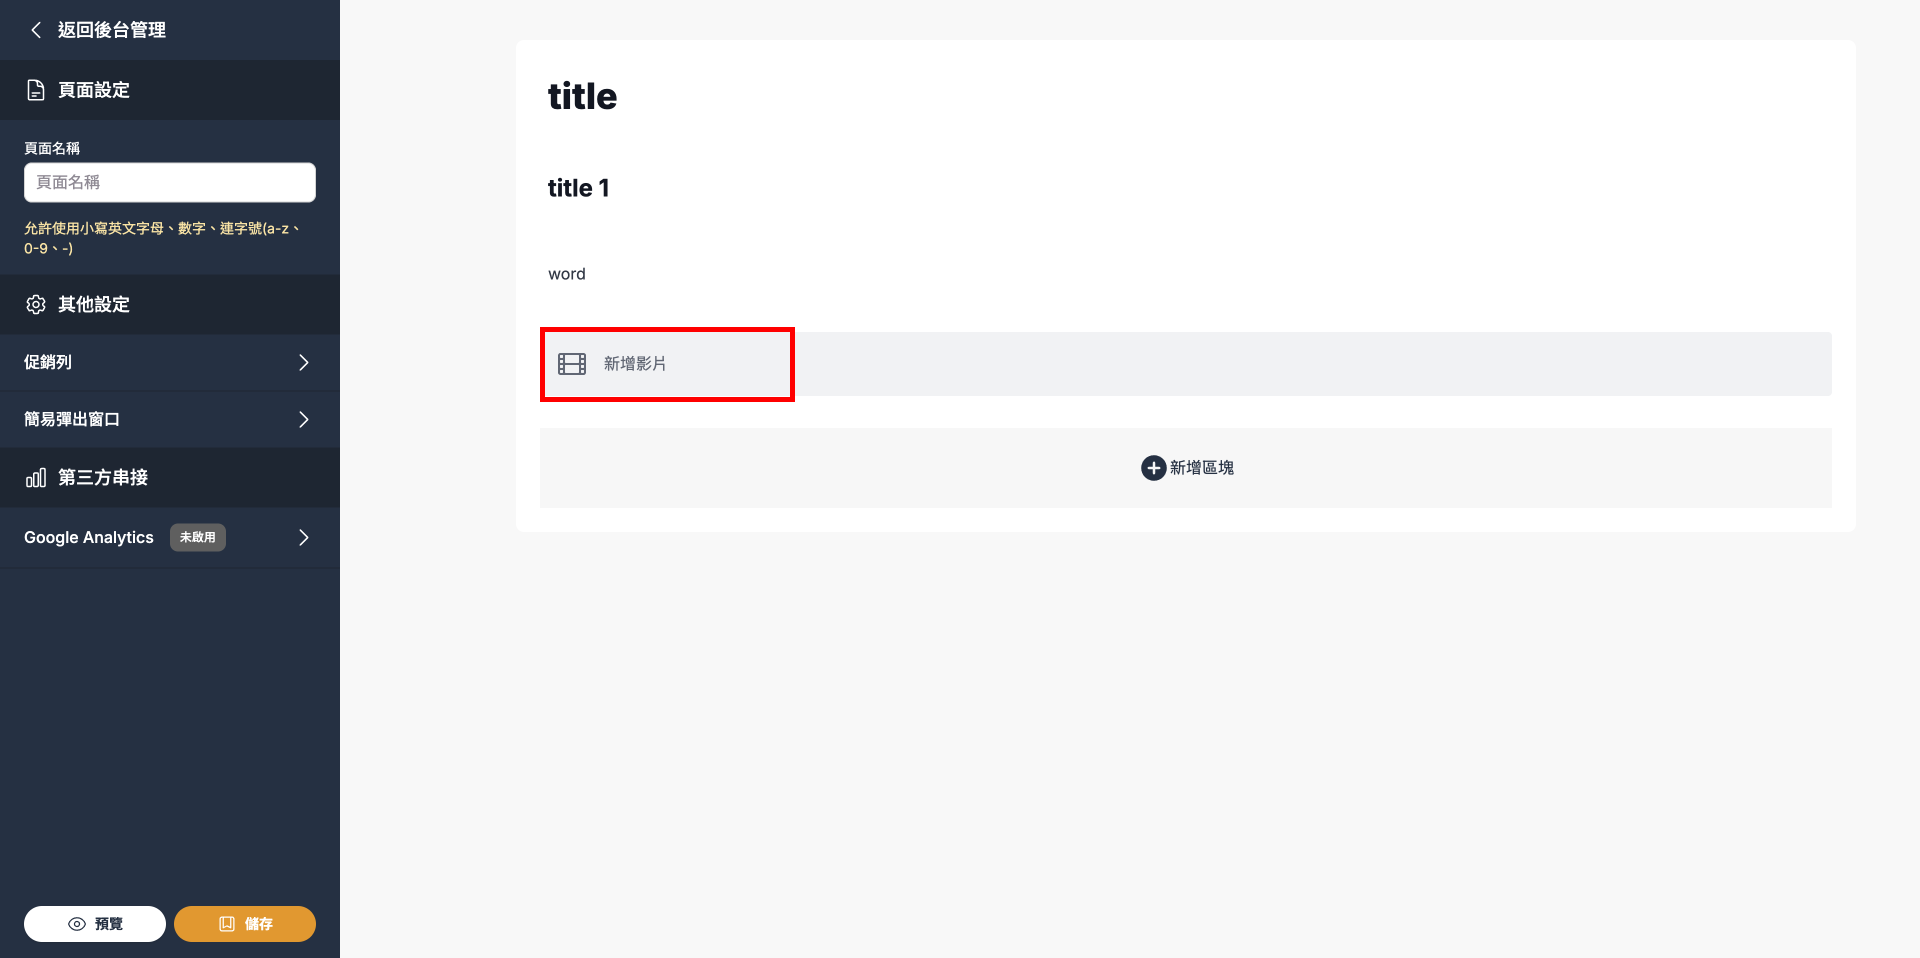The image size is (1920, 958).
Task: Click the 頁面設定 document icon
Action: (x=36, y=90)
